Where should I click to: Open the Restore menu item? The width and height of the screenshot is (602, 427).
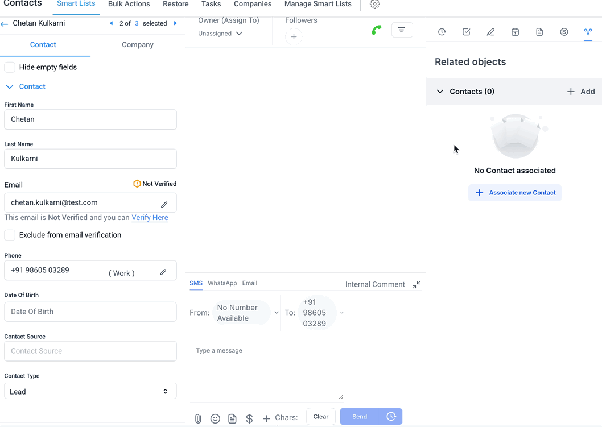175,4
